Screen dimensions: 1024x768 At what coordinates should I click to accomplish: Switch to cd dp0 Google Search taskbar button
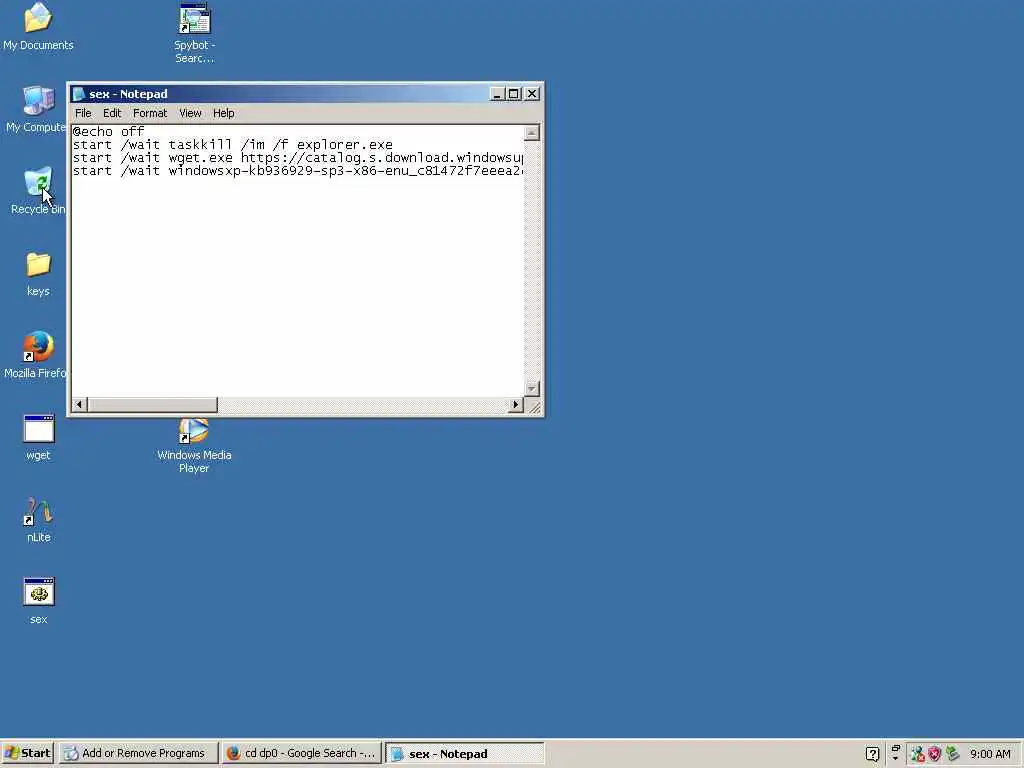(x=302, y=753)
